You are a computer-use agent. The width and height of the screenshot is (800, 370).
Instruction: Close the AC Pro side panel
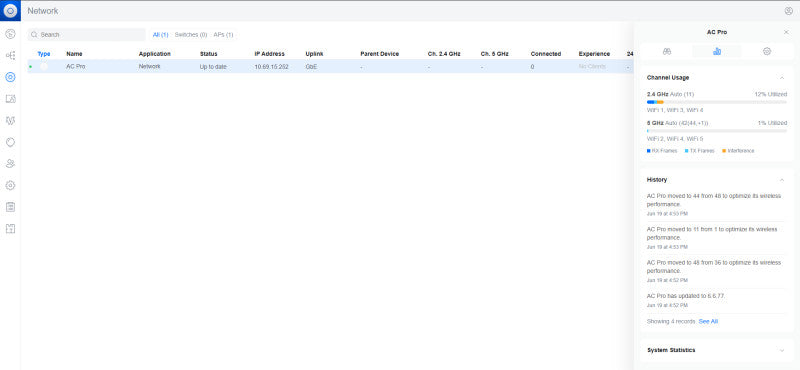pyautogui.click(x=786, y=32)
